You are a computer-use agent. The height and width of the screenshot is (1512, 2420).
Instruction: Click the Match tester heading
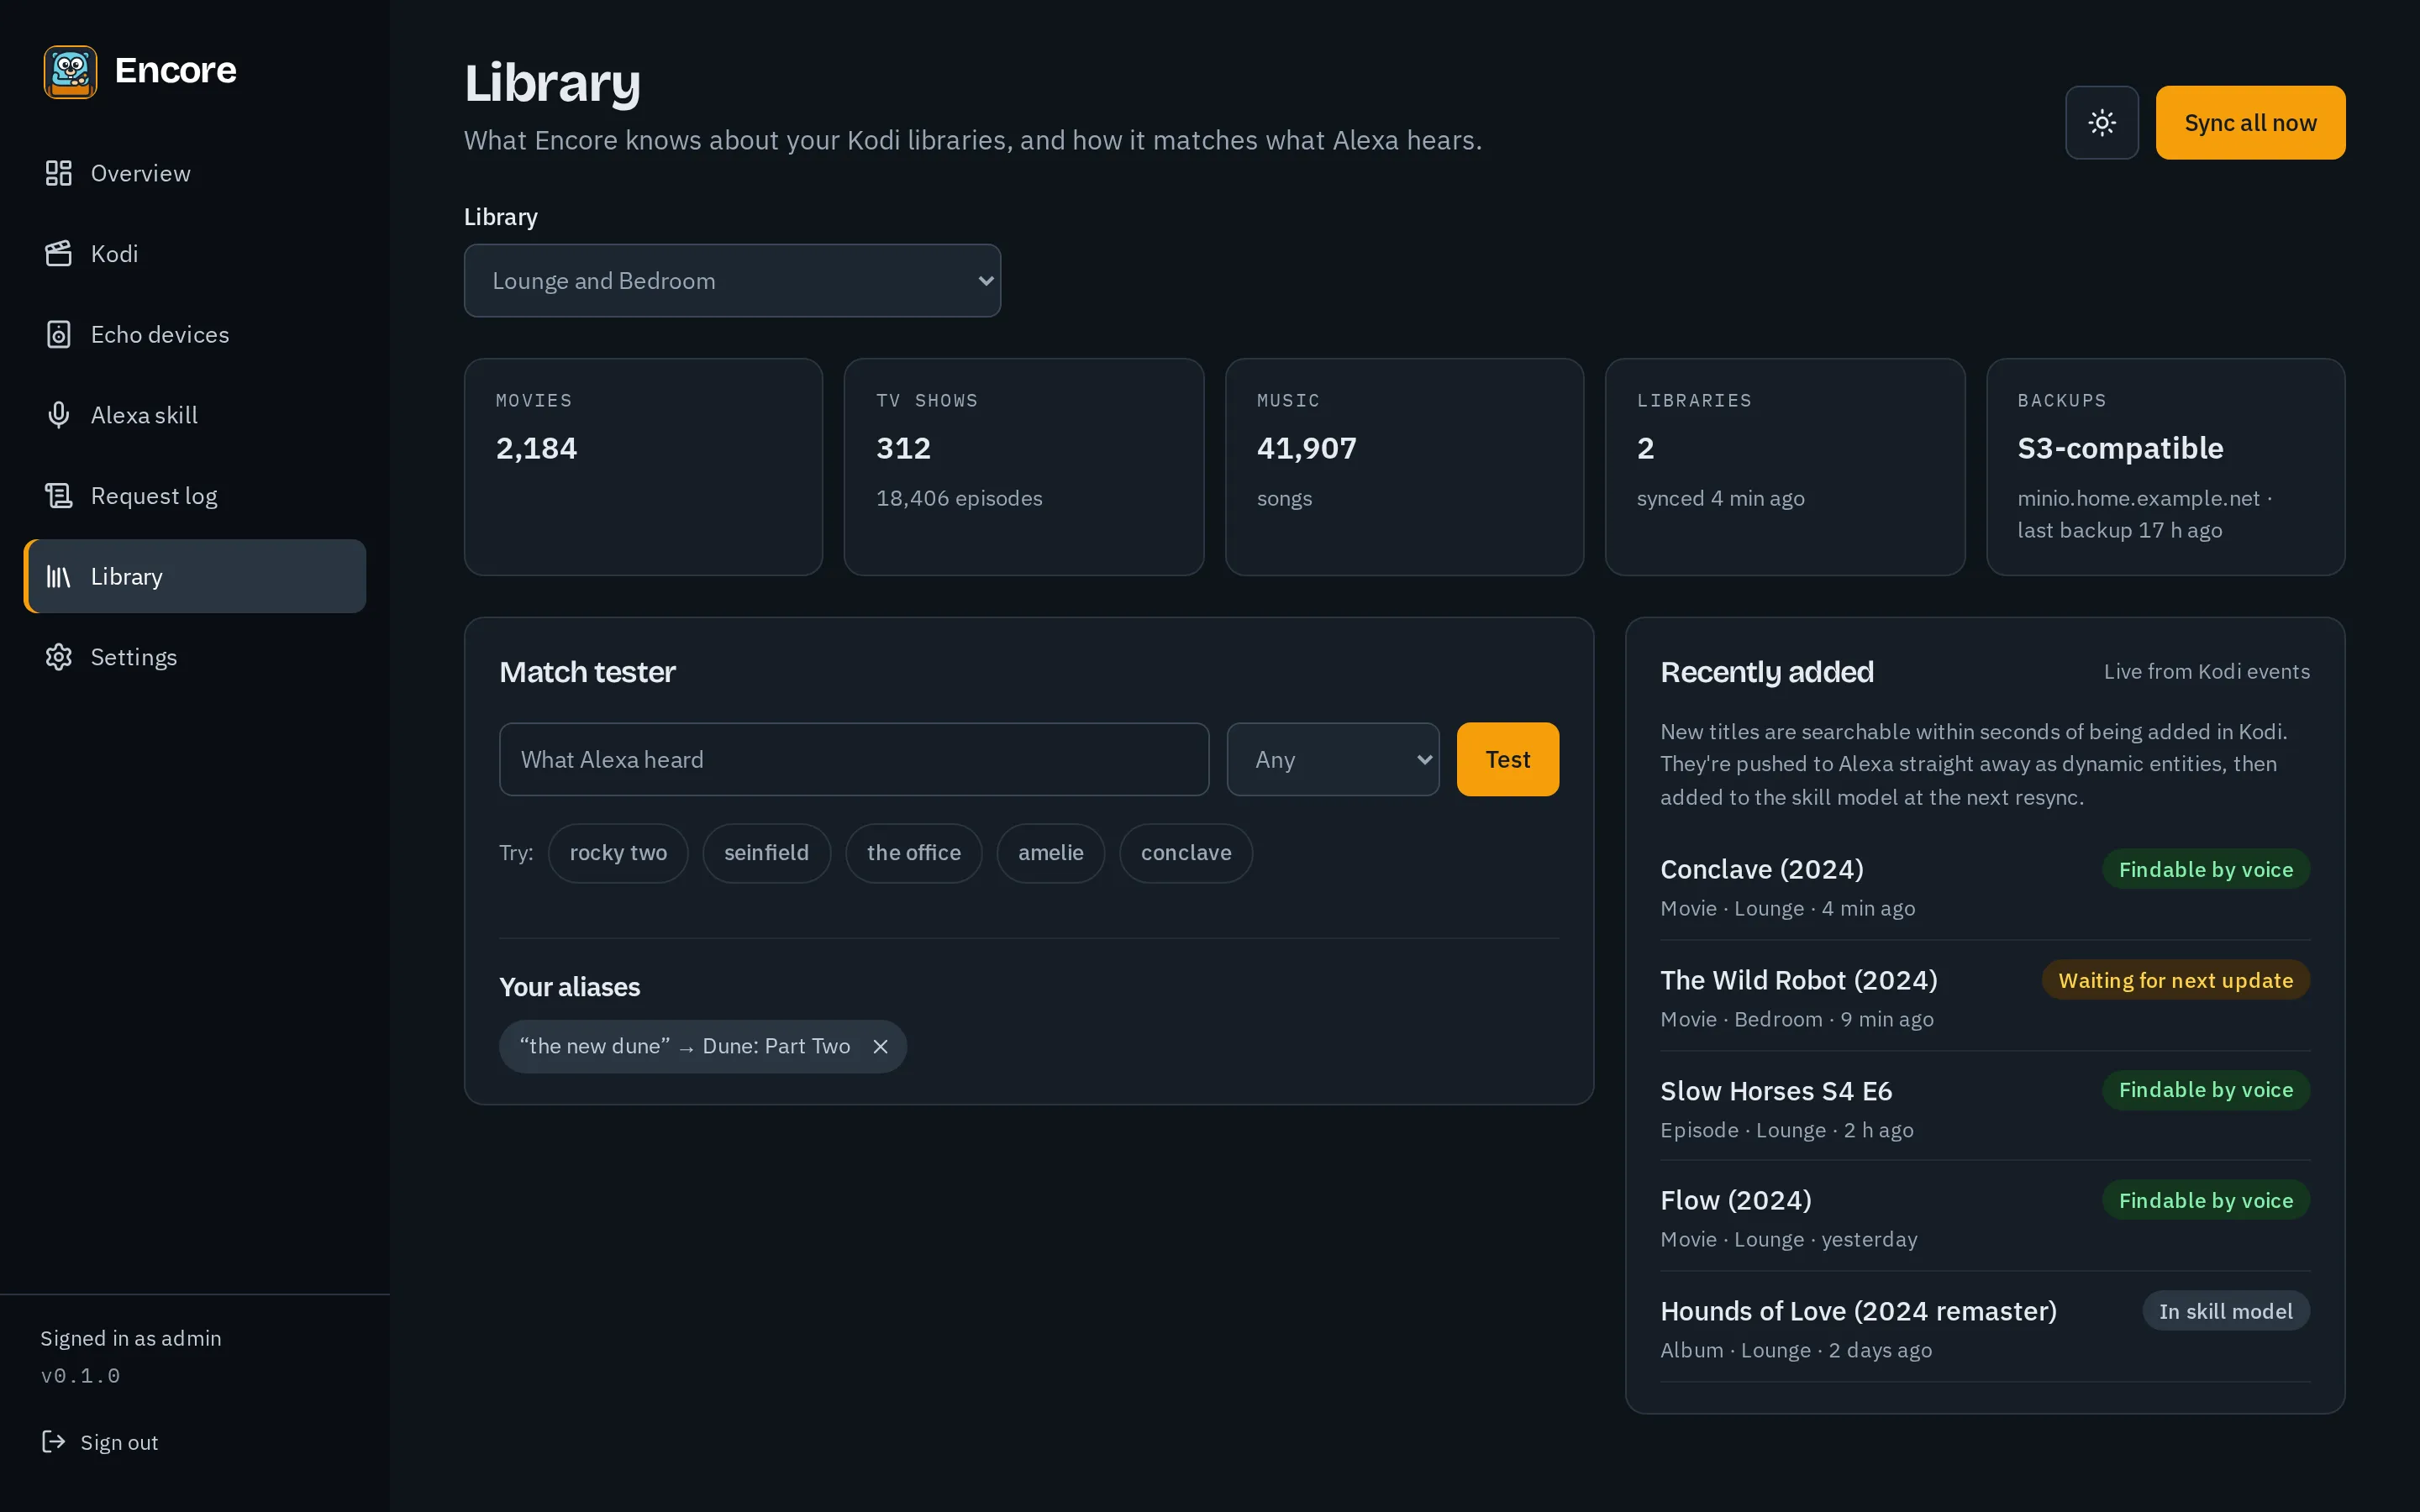pos(587,672)
